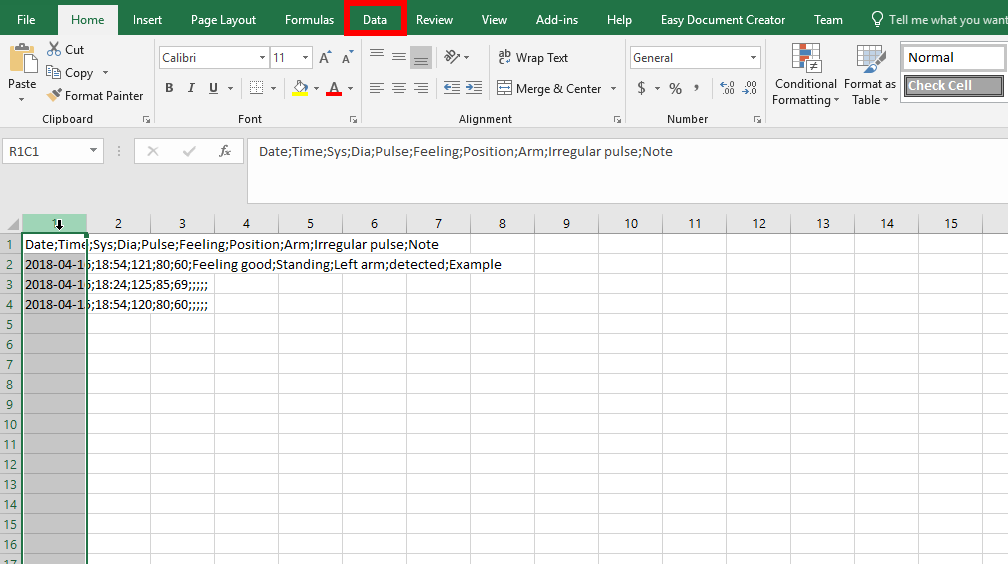1008x564 pixels.
Task: Click the Tell me lightbulb icon
Action: pos(877,19)
